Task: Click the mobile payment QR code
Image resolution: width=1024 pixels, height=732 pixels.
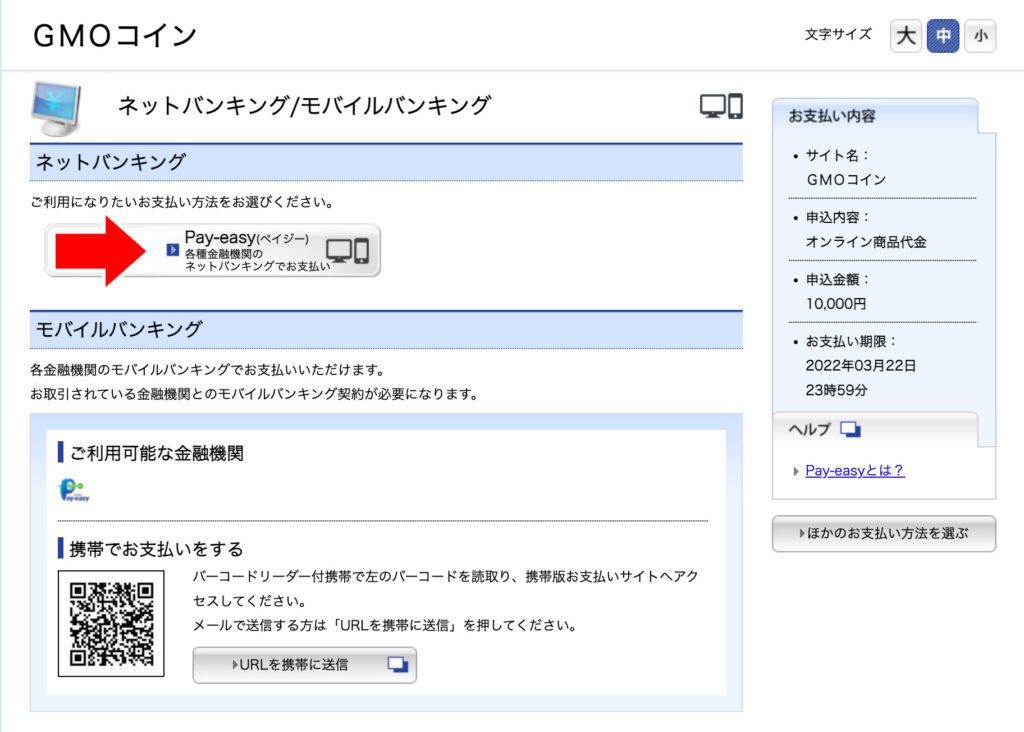Action: [111, 624]
